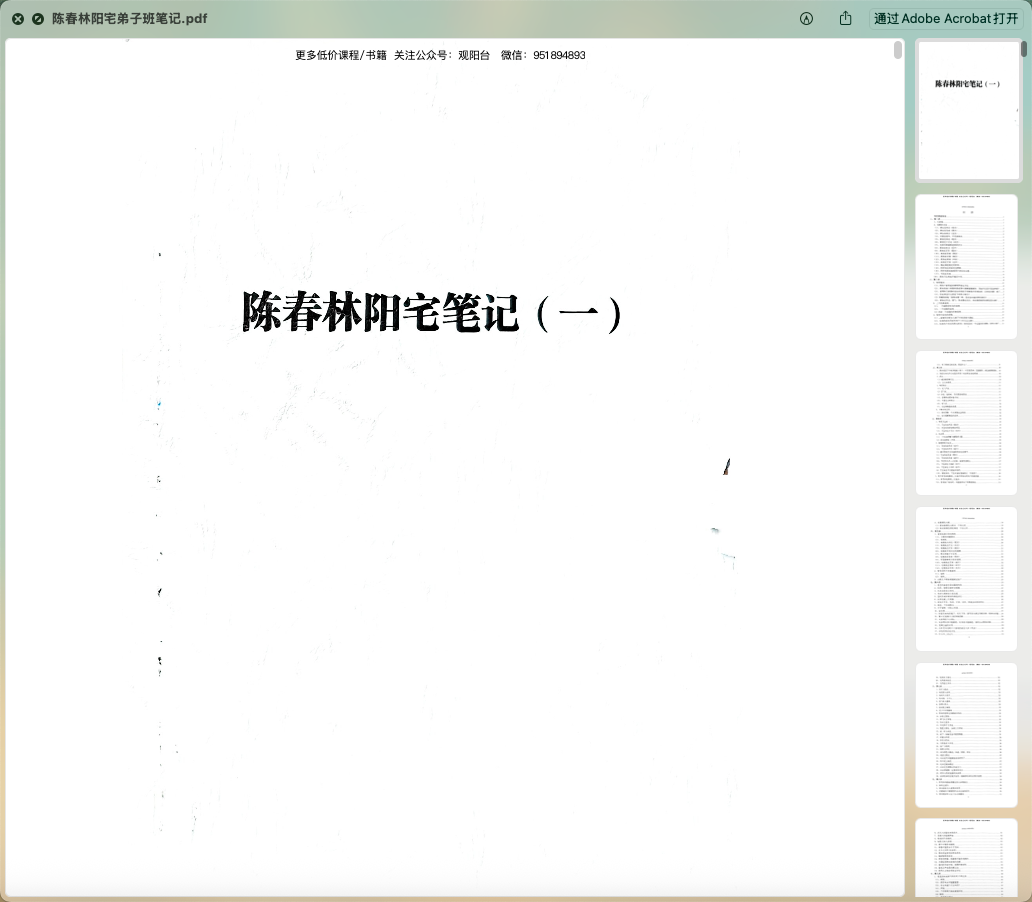
Task: Open the Markup tool
Action: coord(806,19)
